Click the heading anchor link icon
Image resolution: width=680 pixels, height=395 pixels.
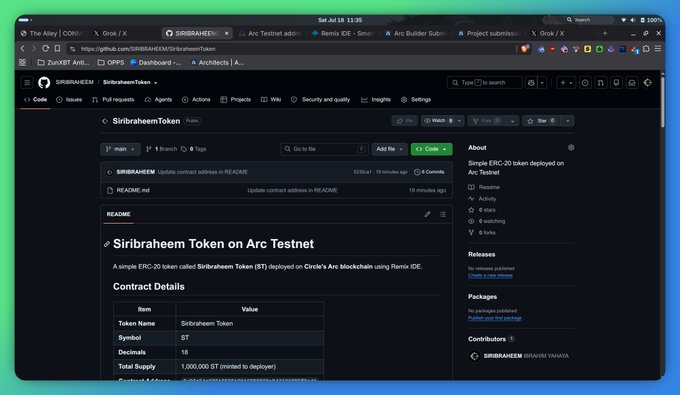point(107,245)
